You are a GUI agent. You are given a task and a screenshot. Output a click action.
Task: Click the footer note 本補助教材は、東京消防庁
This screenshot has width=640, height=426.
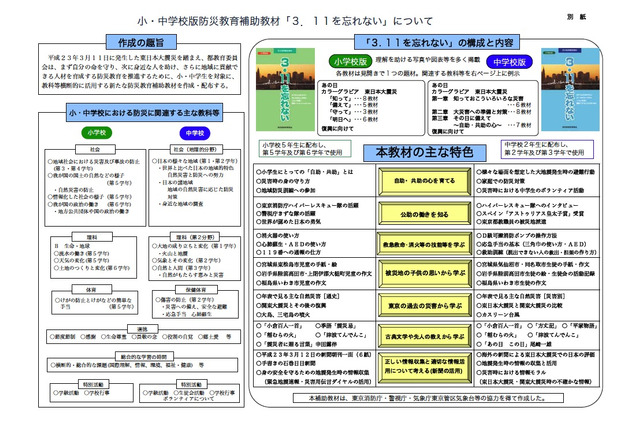click(428, 398)
